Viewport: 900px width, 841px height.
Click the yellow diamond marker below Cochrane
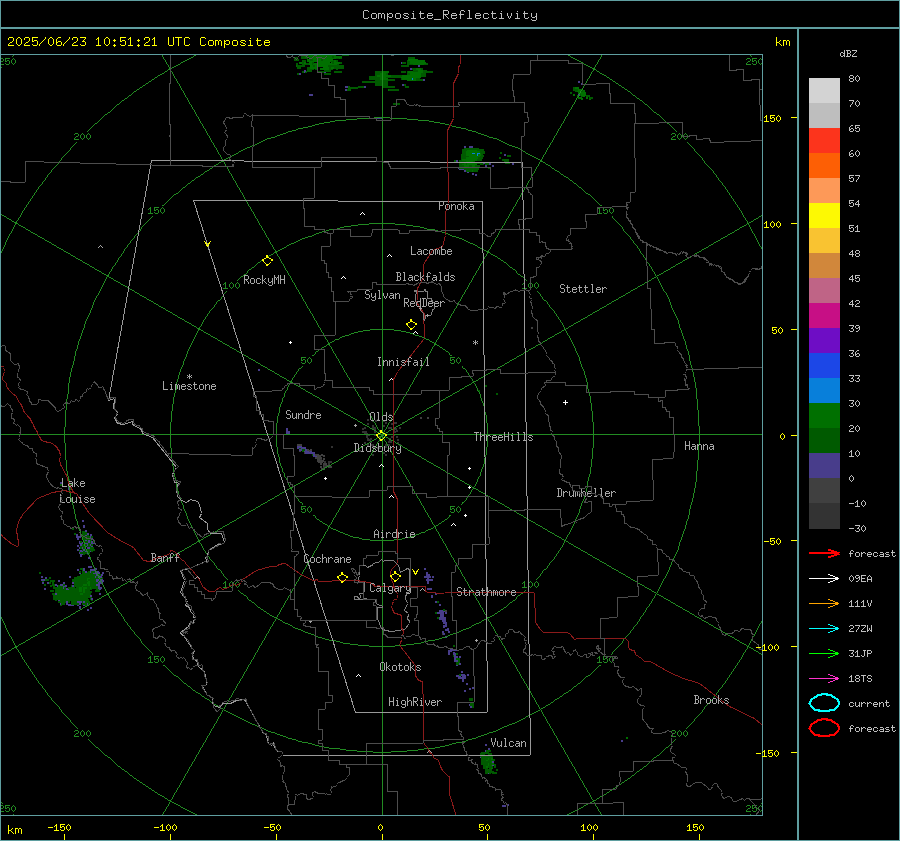342,578
